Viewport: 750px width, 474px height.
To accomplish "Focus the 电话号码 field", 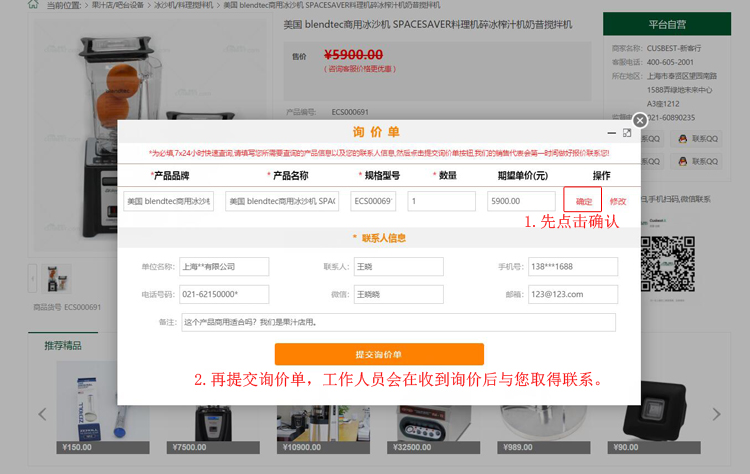I will pos(224,294).
